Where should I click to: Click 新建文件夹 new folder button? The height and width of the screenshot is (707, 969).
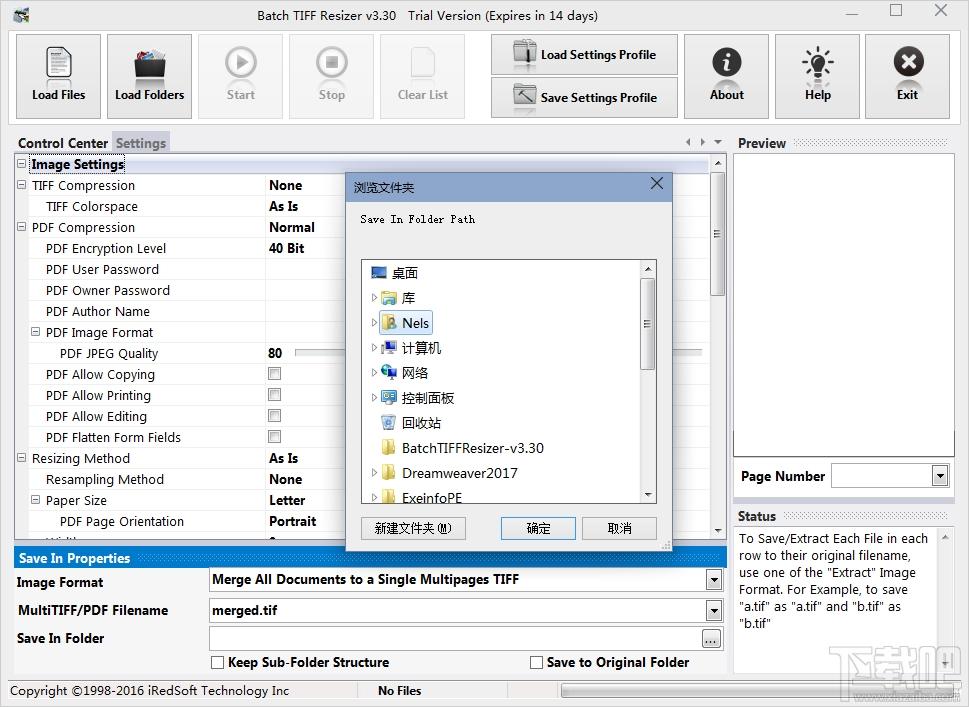tap(413, 528)
